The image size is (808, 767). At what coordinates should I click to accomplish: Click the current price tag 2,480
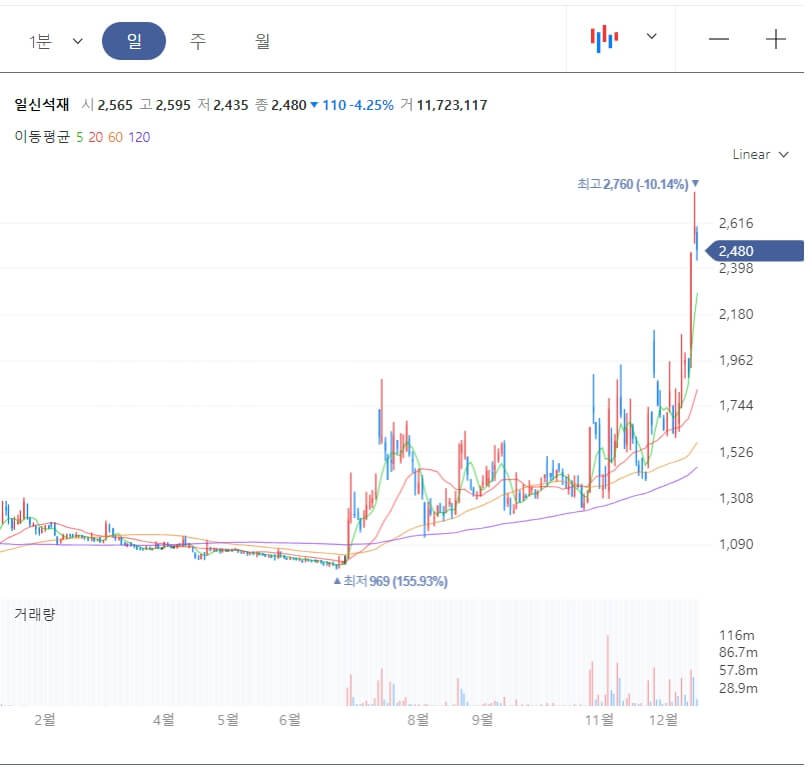pos(754,251)
